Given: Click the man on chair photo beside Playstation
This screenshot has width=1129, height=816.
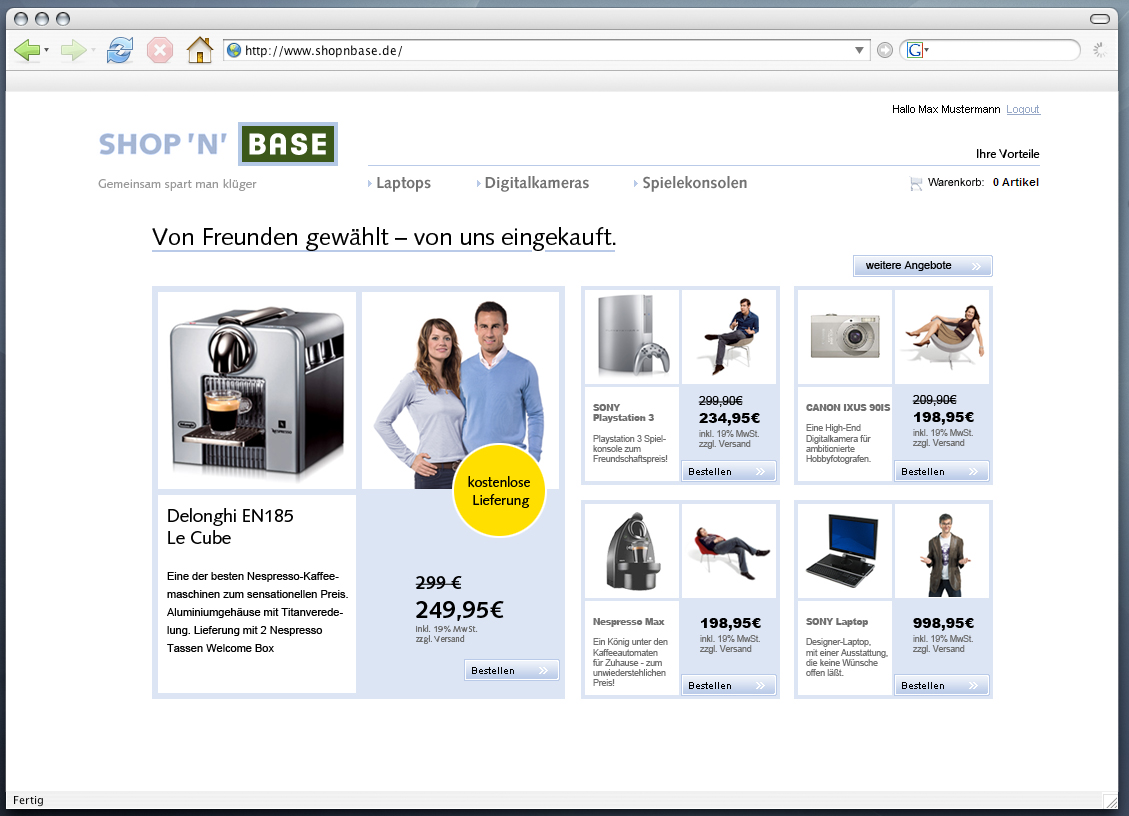Looking at the screenshot, I should tap(729, 337).
